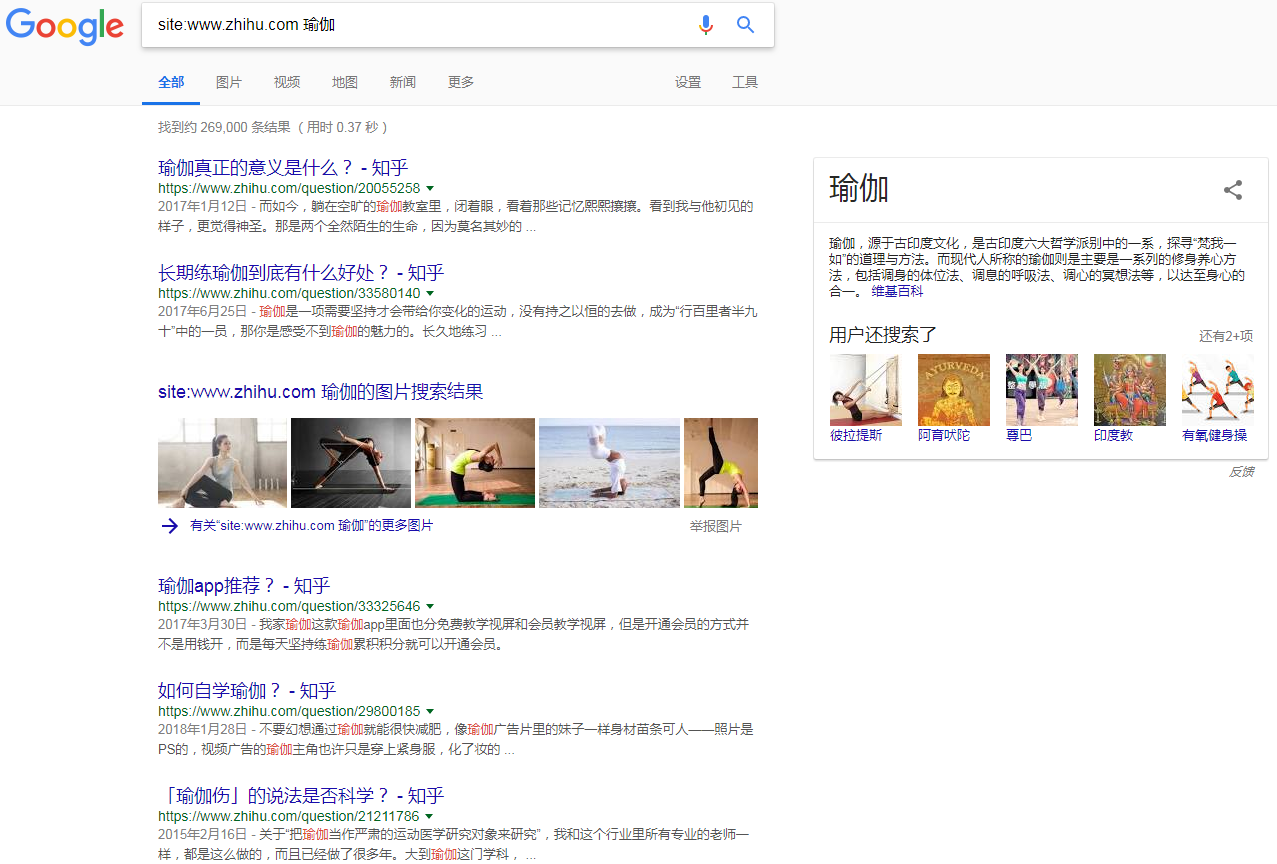Image resolution: width=1277 pixels, height=864 pixels.
Task: Click the beach yoga headstand thumbnail
Action: tap(608, 462)
